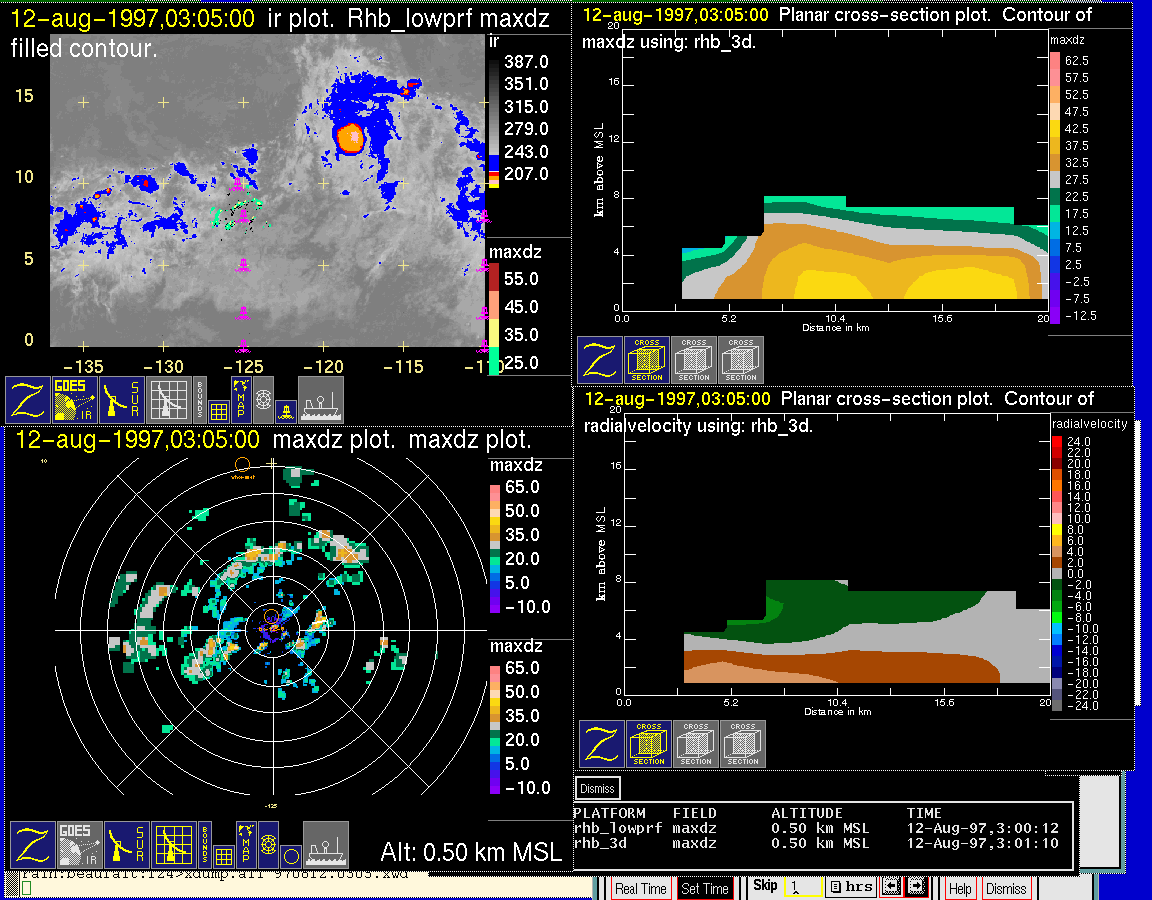Screen dimensions: 1152x900
Task: Click the 62.5 swatch on the maxdz color scale
Action: [1054, 60]
